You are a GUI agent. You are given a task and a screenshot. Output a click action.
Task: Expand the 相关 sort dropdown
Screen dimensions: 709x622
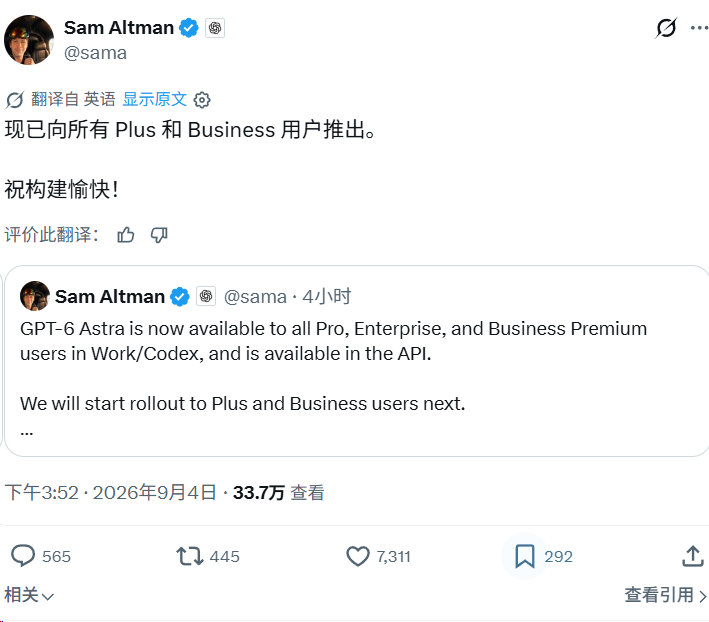[x=29, y=595]
